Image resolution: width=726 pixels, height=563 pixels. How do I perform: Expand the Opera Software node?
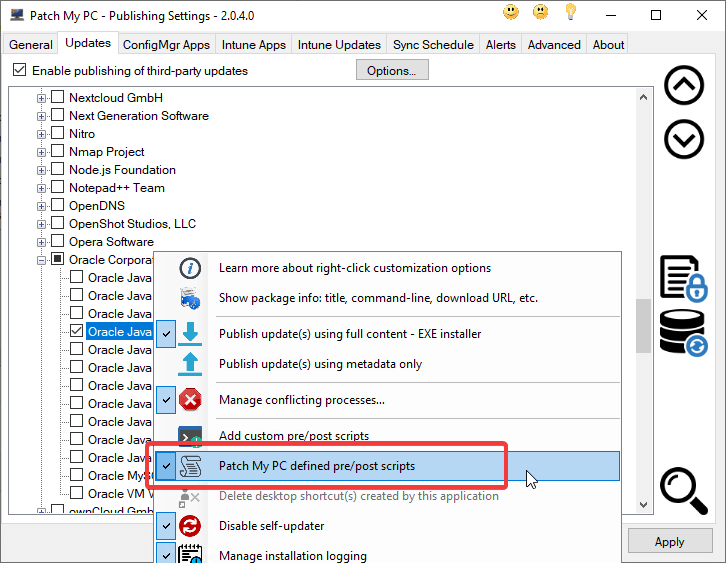tap(41, 242)
